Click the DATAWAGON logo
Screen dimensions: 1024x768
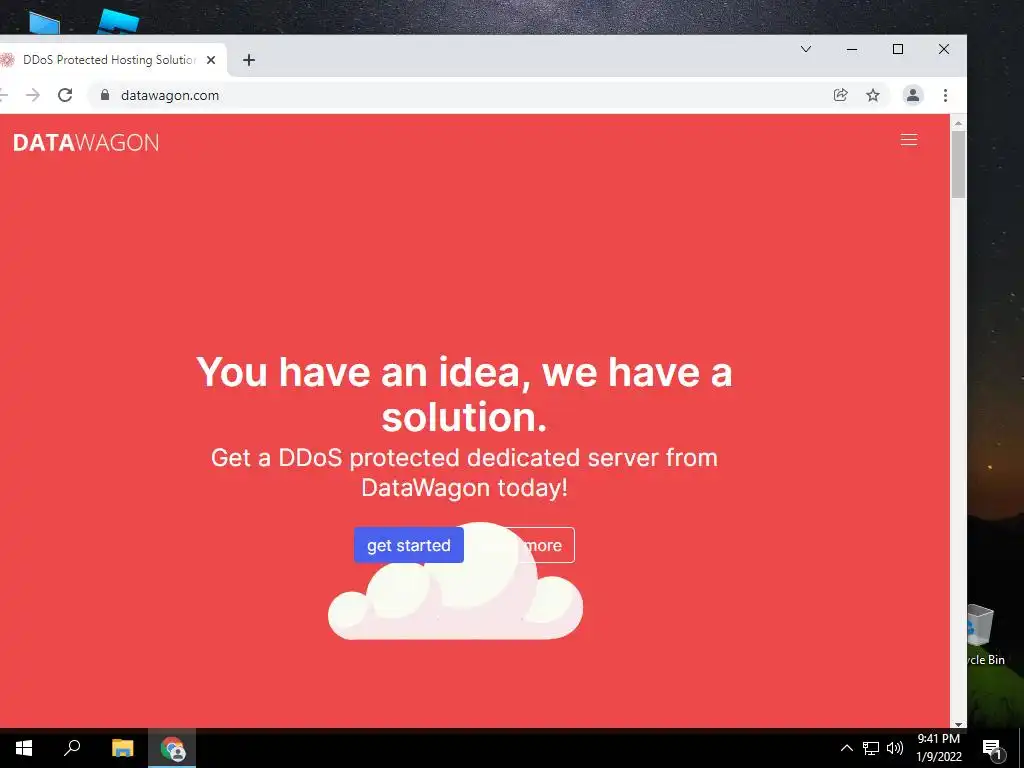(86, 142)
